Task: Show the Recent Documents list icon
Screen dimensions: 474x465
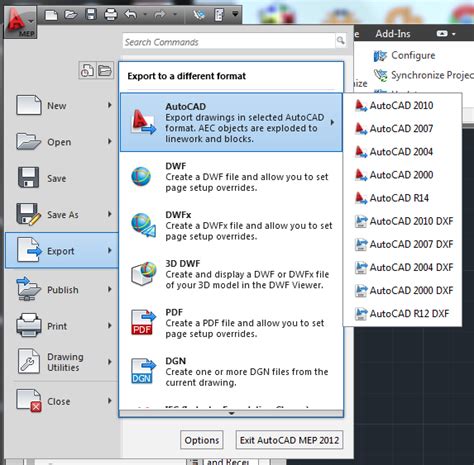Action: click(x=87, y=70)
